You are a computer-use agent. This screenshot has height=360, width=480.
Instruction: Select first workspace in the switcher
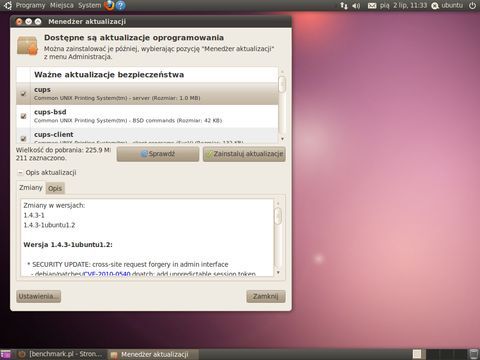coord(417,354)
